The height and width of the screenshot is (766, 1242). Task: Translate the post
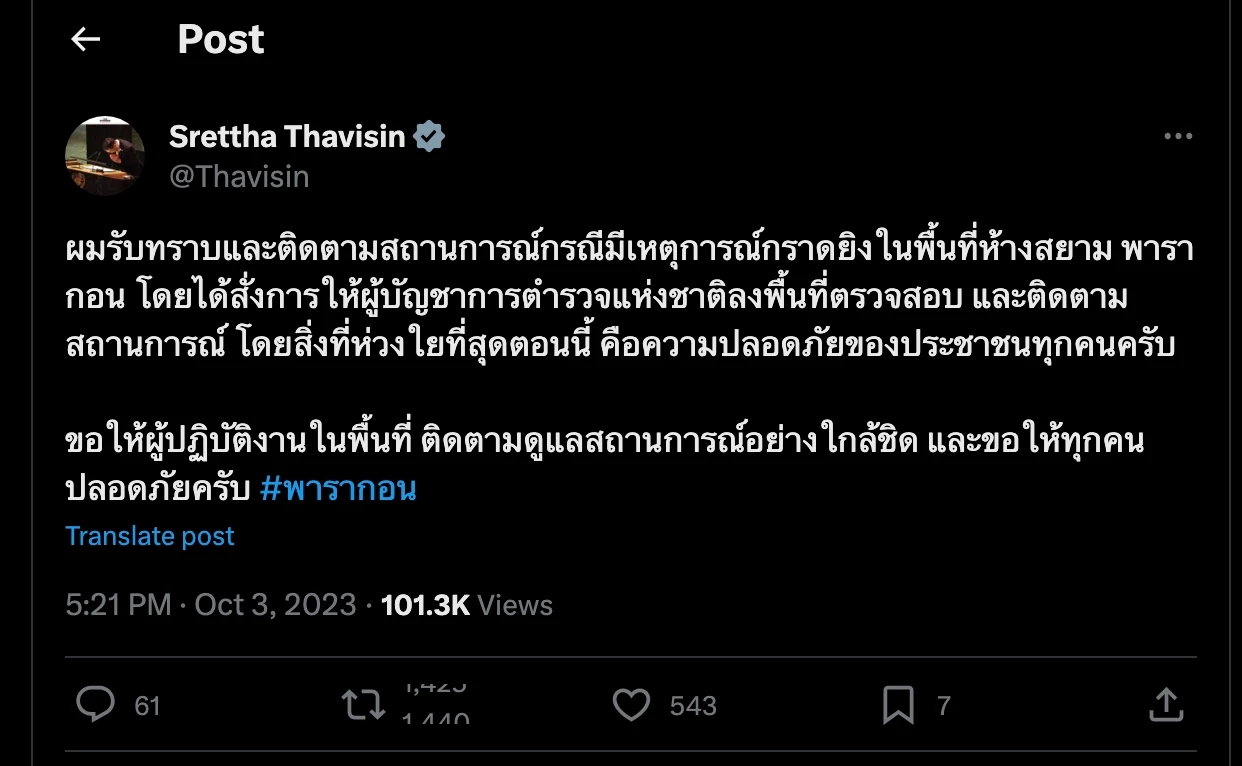(x=149, y=536)
